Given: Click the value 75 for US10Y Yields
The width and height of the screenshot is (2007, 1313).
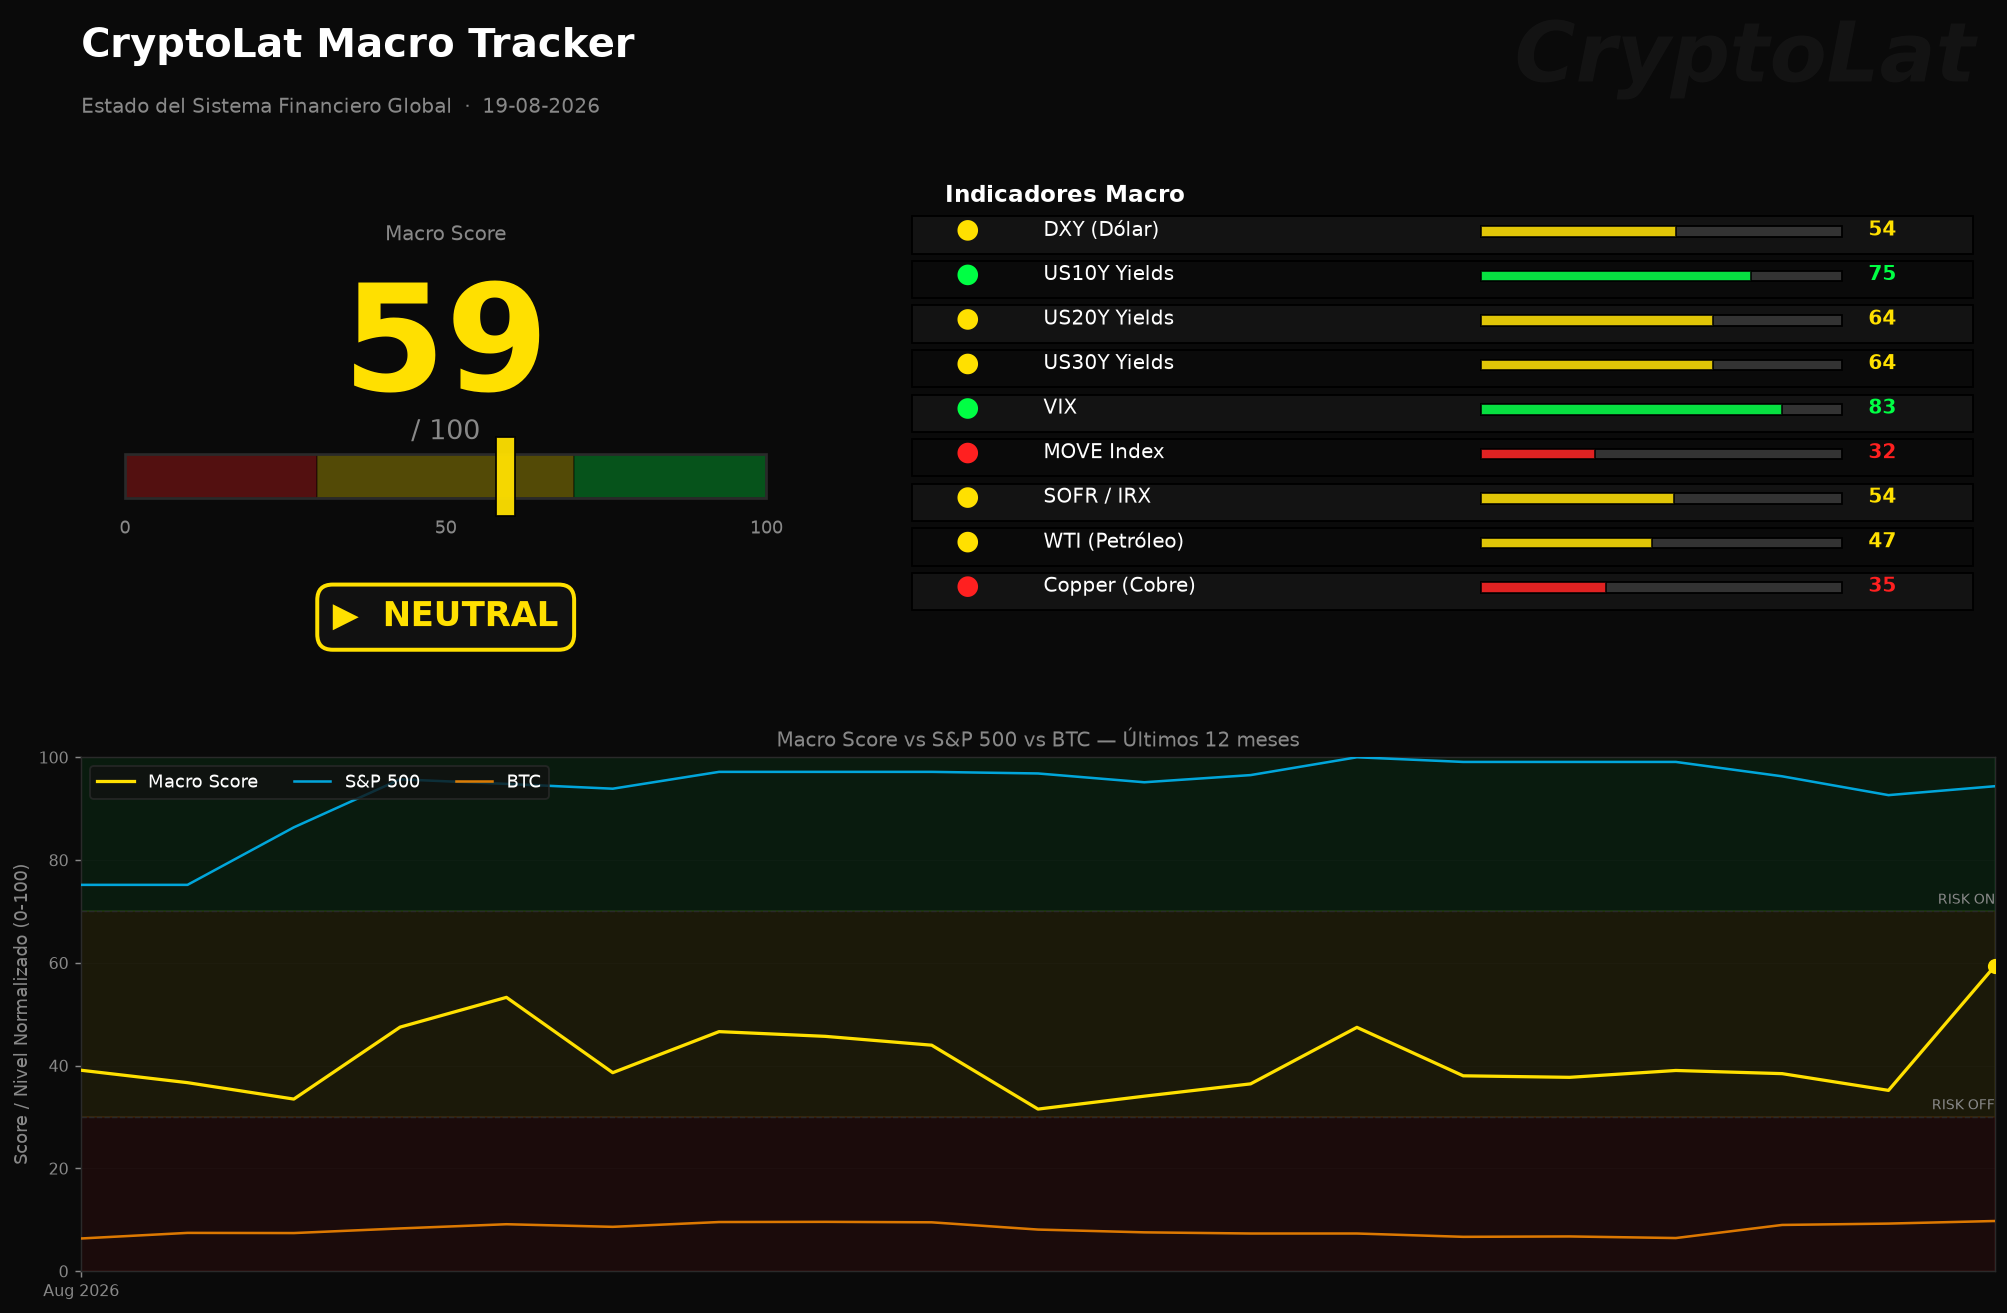Looking at the screenshot, I should 1882,274.
